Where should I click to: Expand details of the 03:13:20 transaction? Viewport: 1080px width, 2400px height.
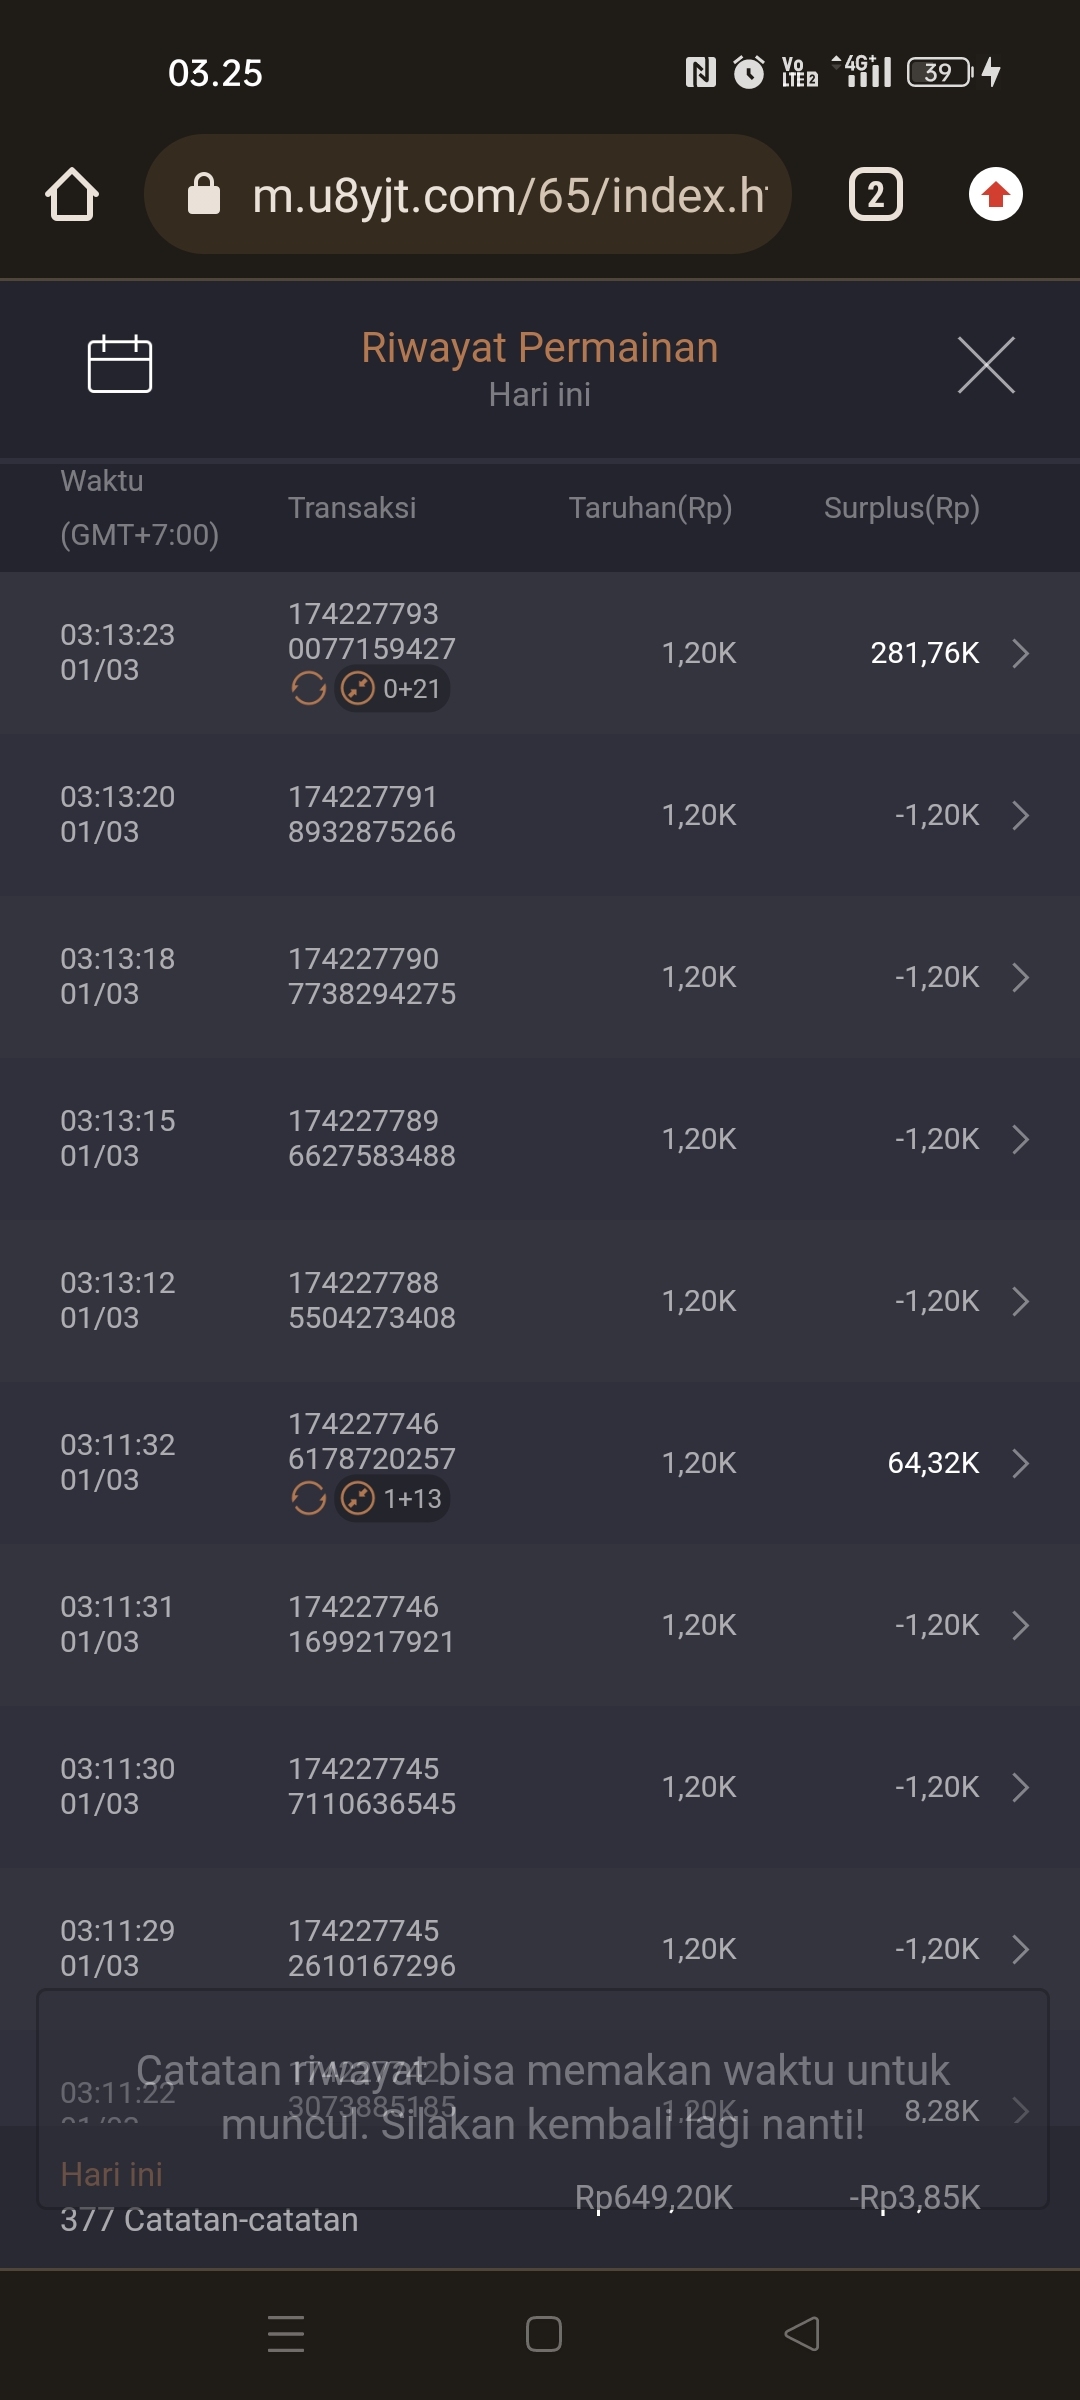[x=1020, y=815]
